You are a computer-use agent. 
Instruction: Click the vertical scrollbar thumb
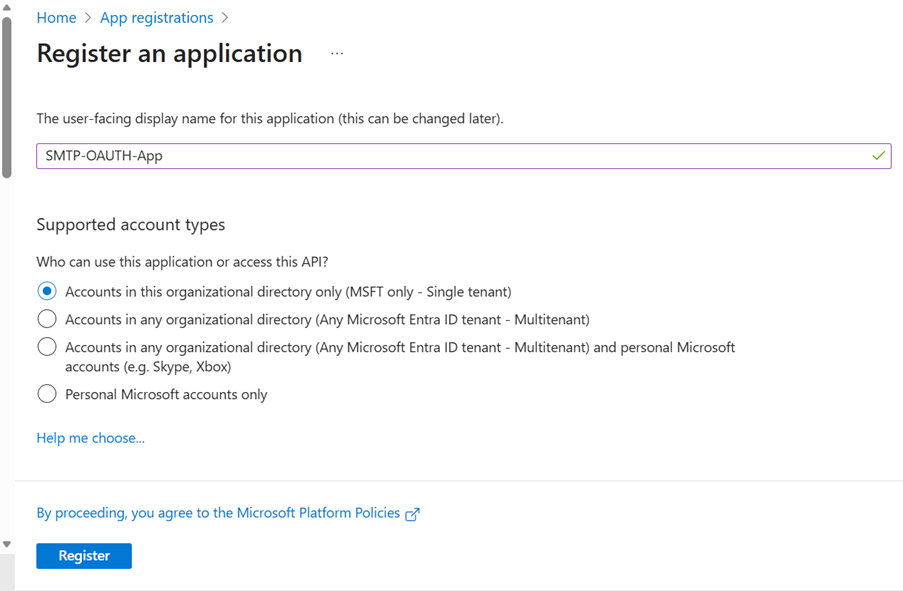[7, 98]
